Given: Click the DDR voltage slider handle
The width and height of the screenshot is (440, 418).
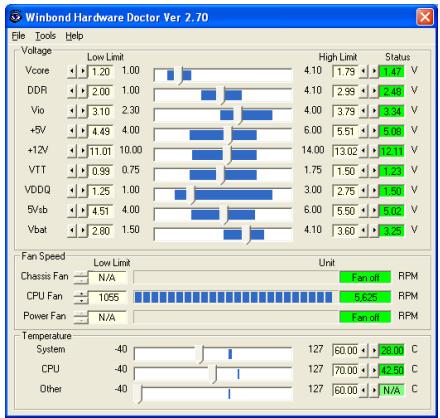Looking at the screenshot, I should coord(221,95).
